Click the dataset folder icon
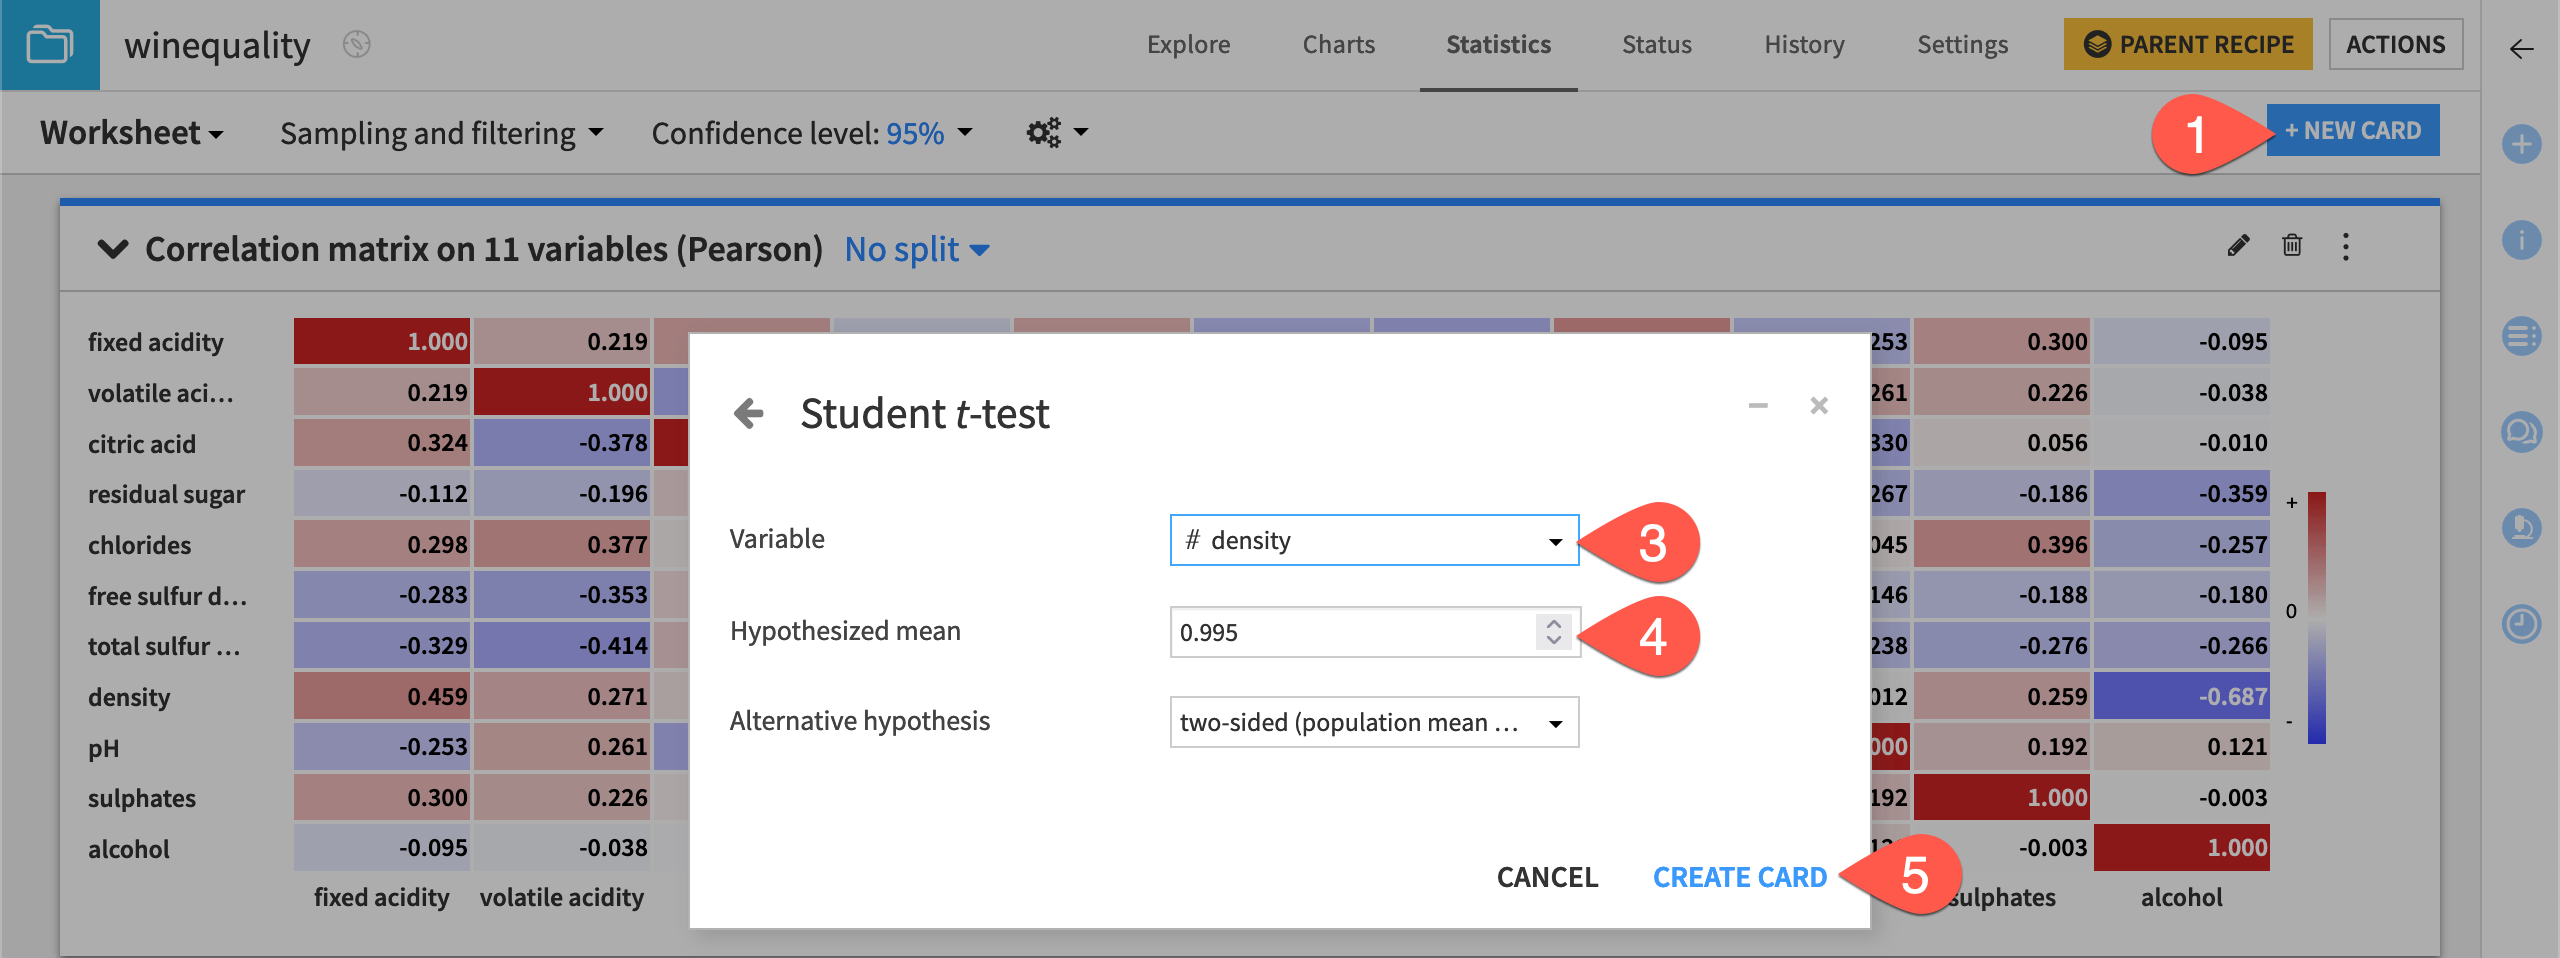 click(49, 45)
